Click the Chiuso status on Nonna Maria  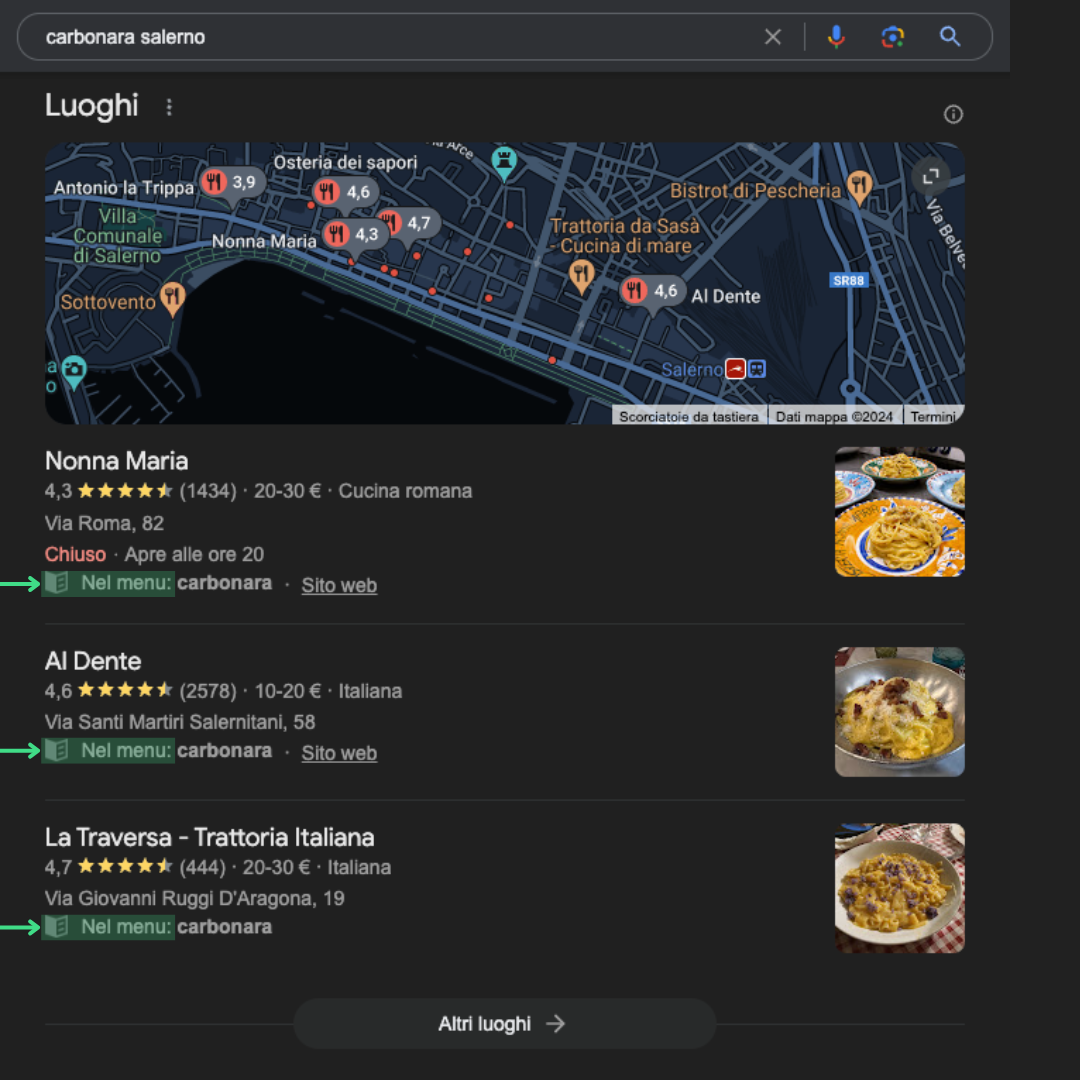point(75,554)
